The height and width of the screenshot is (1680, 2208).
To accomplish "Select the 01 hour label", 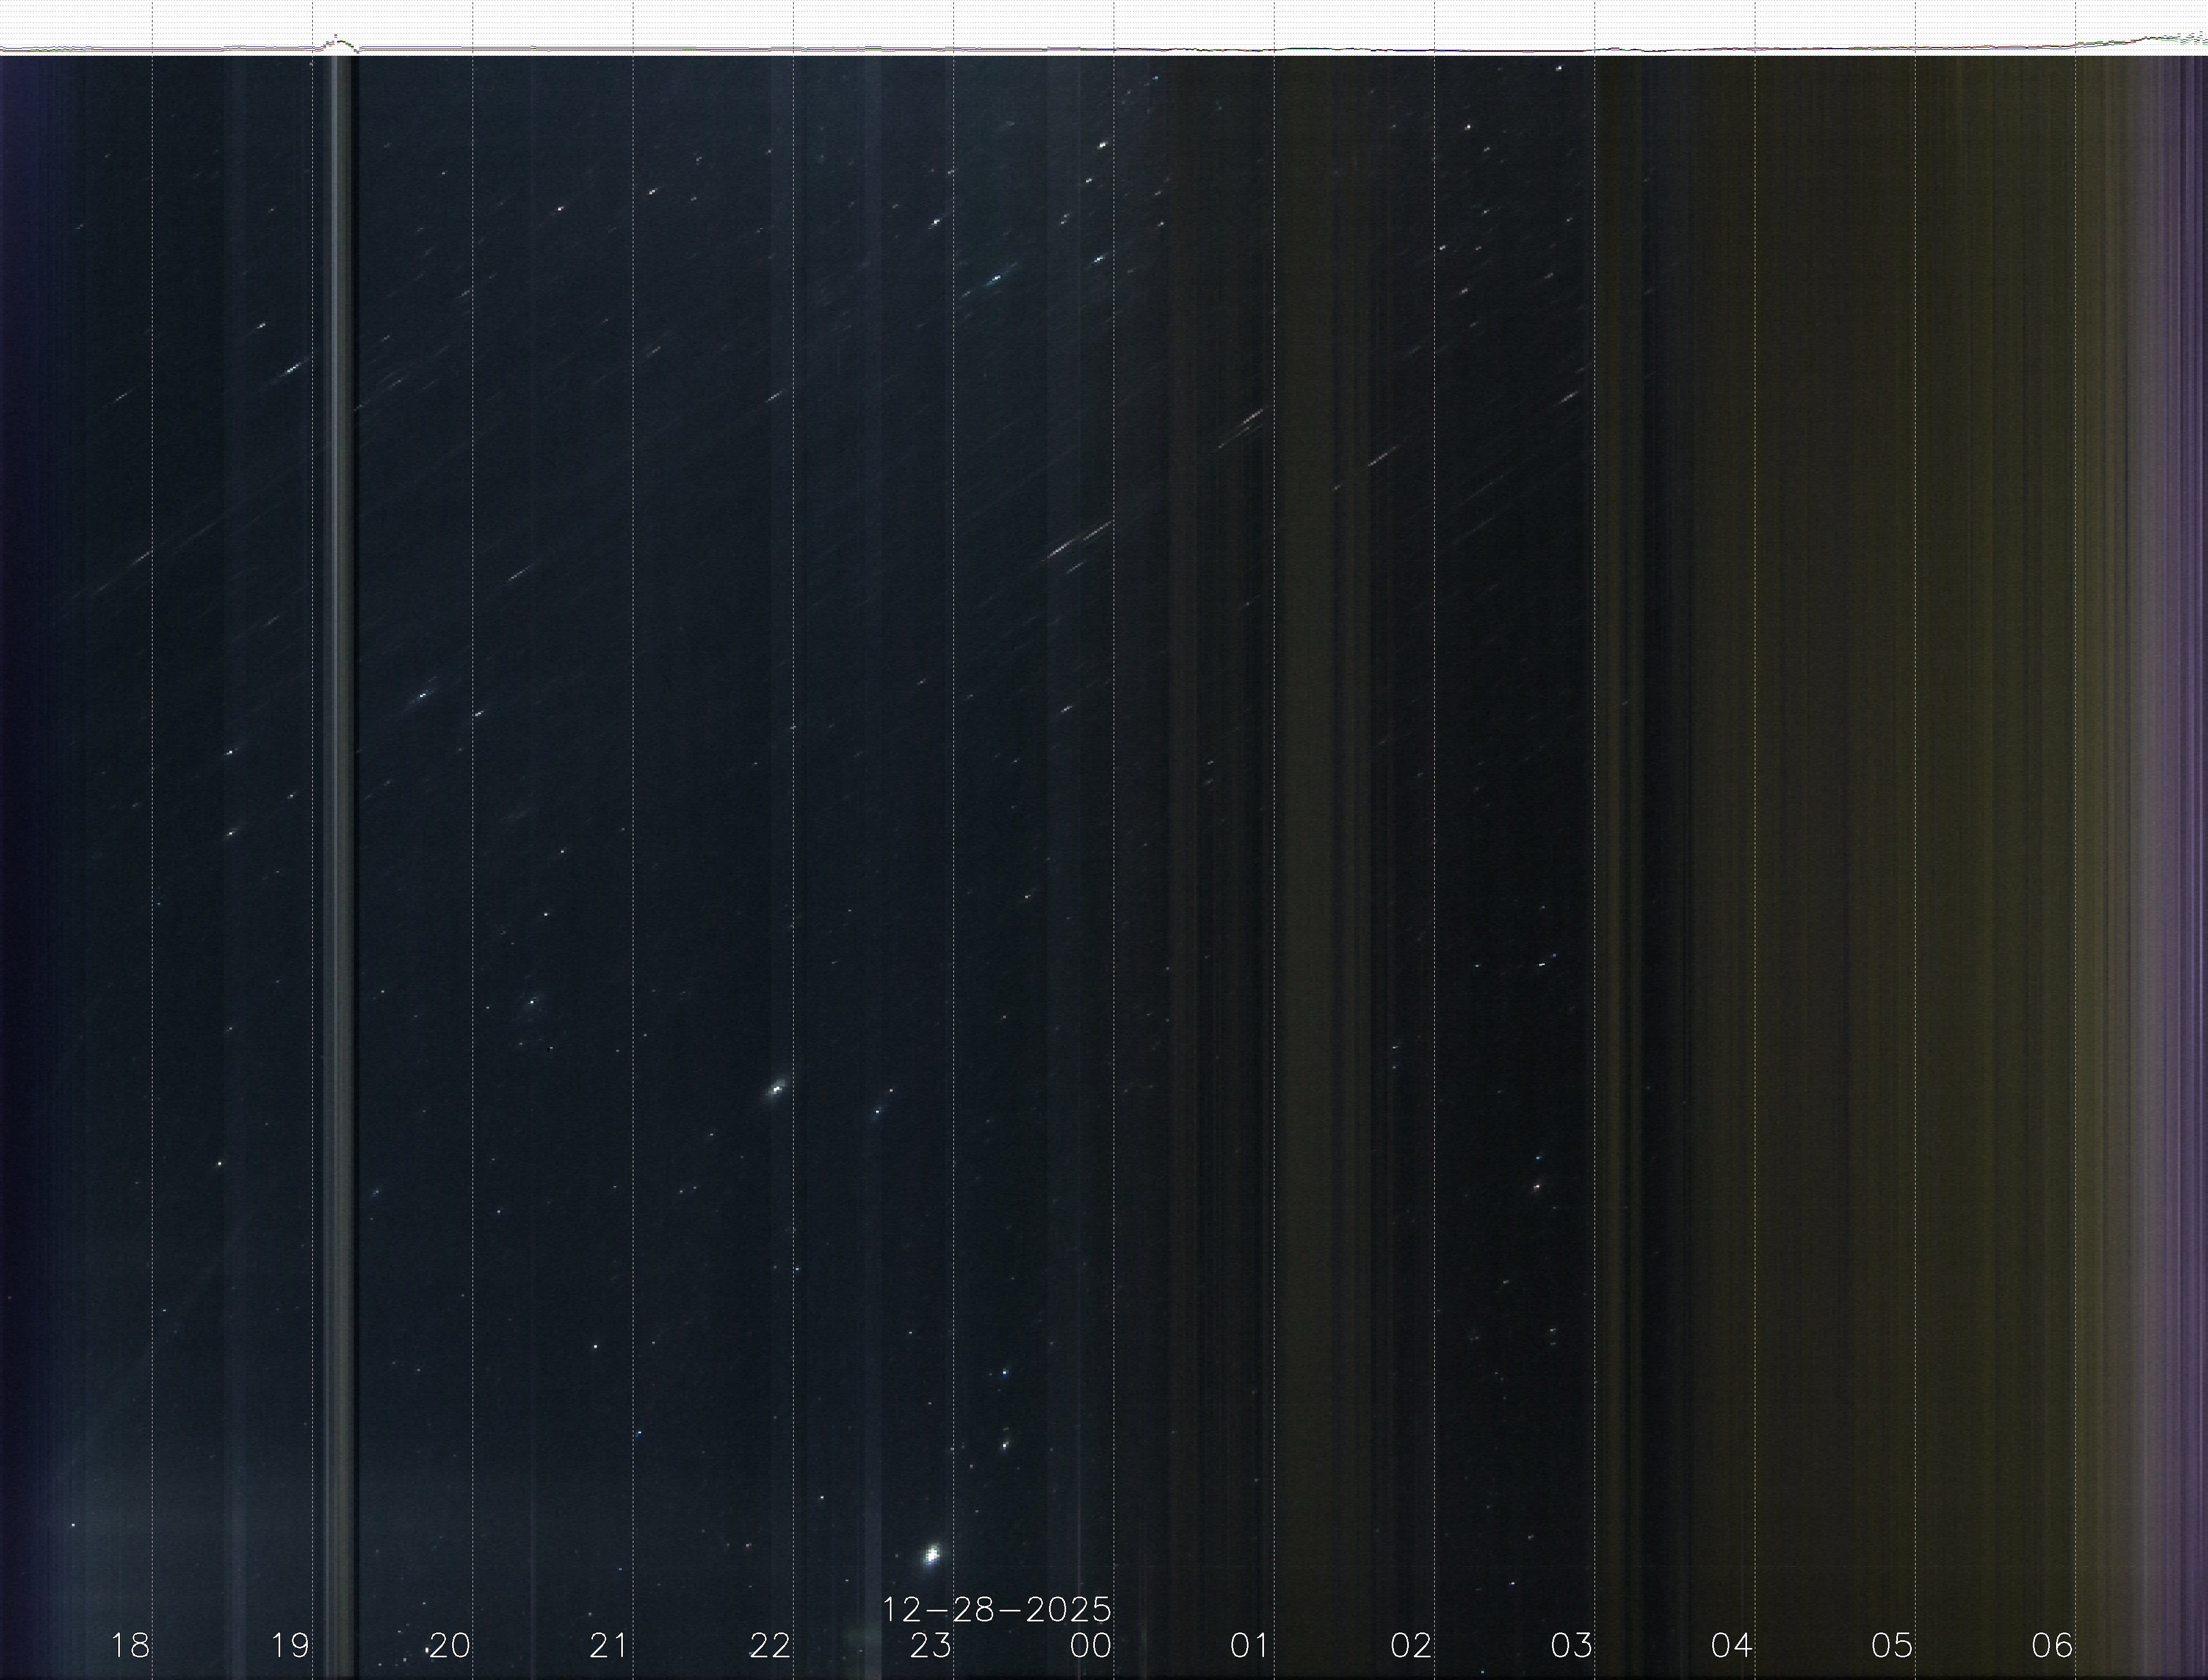I will [1249, 1645].
